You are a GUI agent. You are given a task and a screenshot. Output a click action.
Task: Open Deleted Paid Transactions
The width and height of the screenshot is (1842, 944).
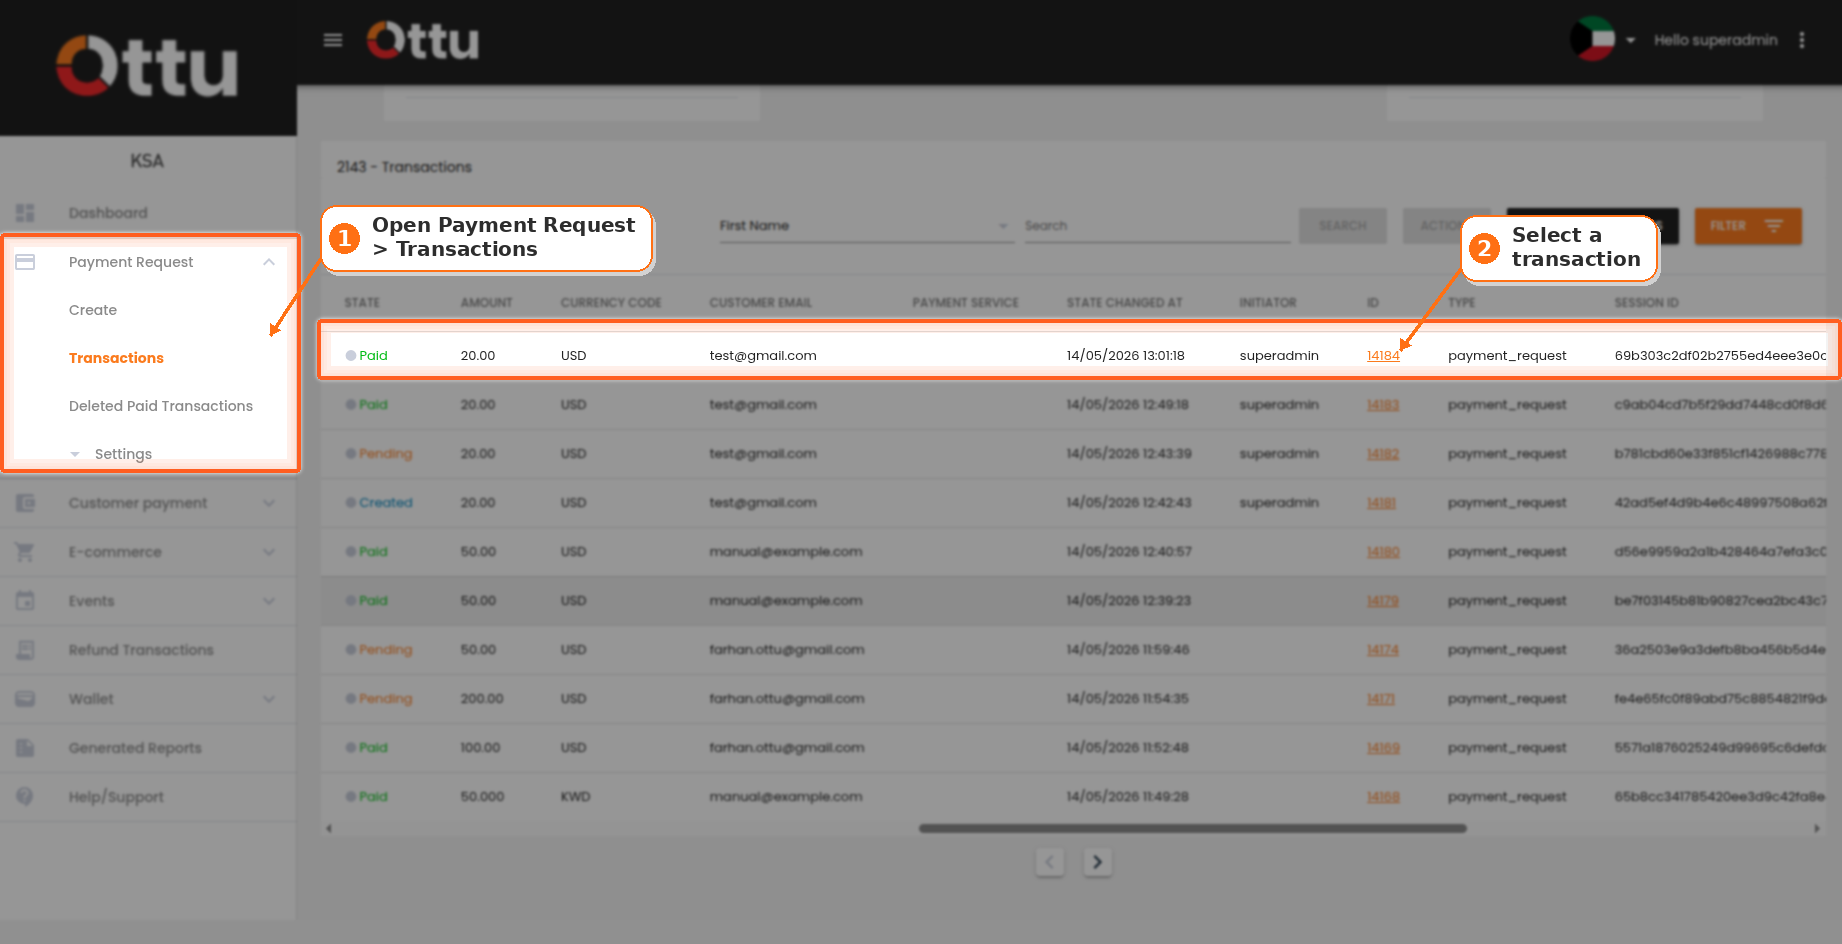161,406
